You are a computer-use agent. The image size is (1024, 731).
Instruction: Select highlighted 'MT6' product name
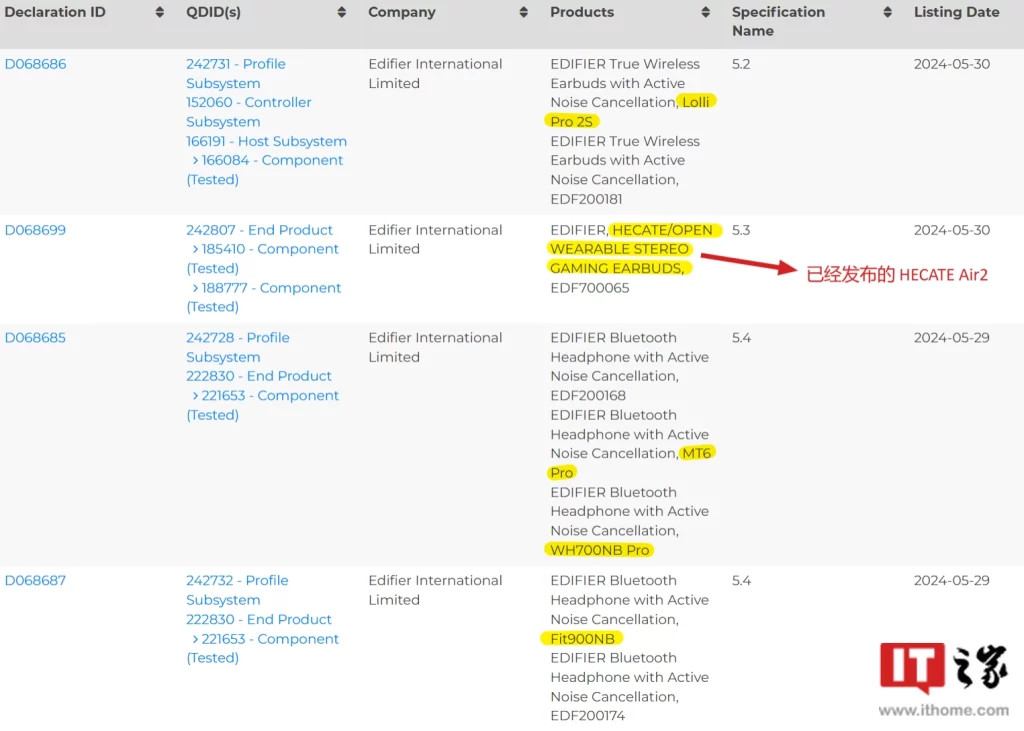pyautogui.click(x=696, y=453)
